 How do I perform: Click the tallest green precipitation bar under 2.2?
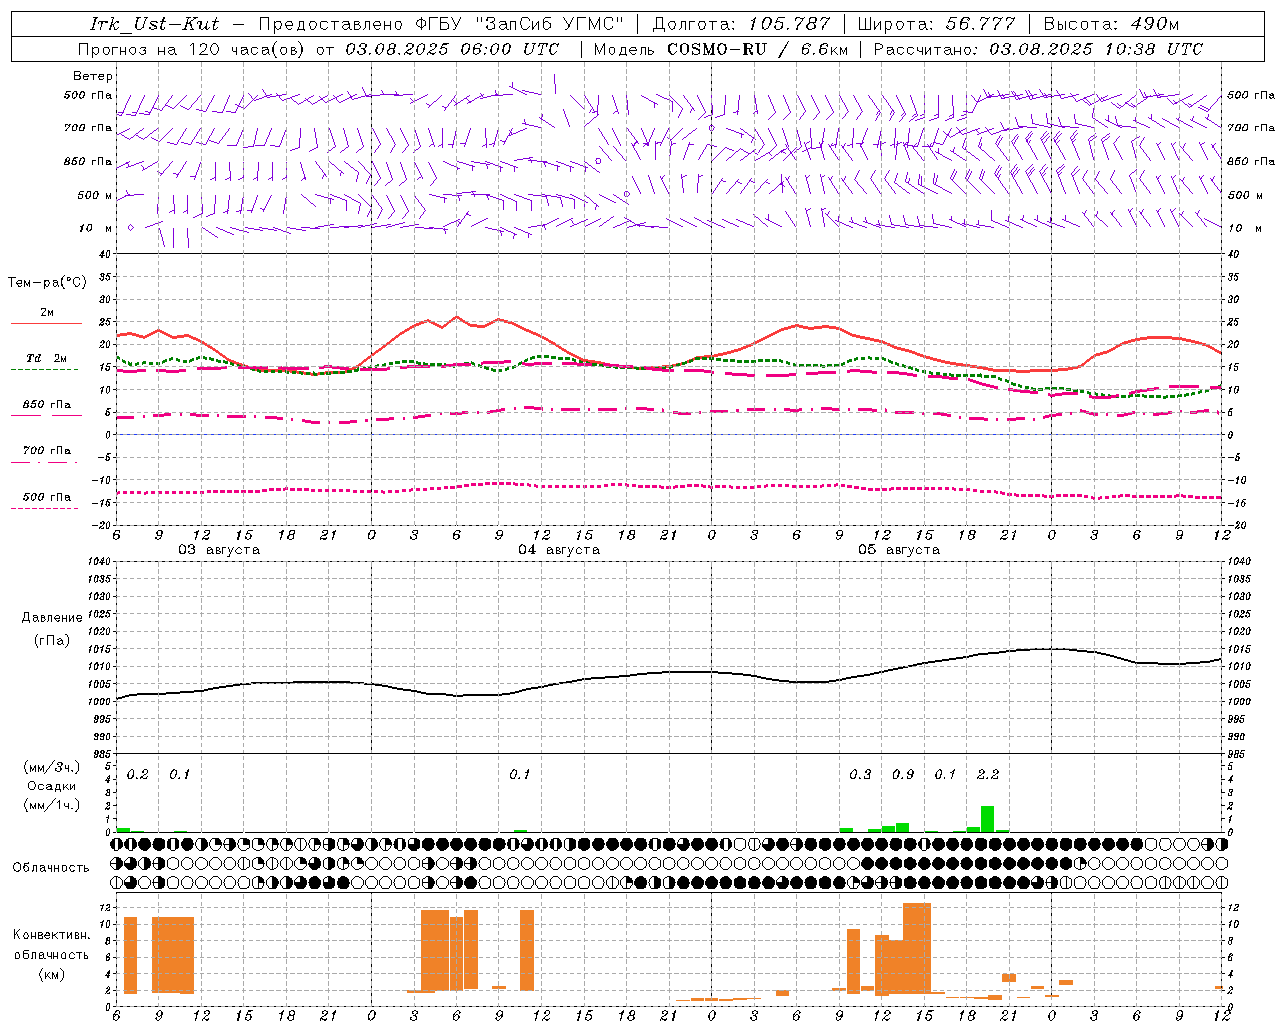tap(987, 819)
